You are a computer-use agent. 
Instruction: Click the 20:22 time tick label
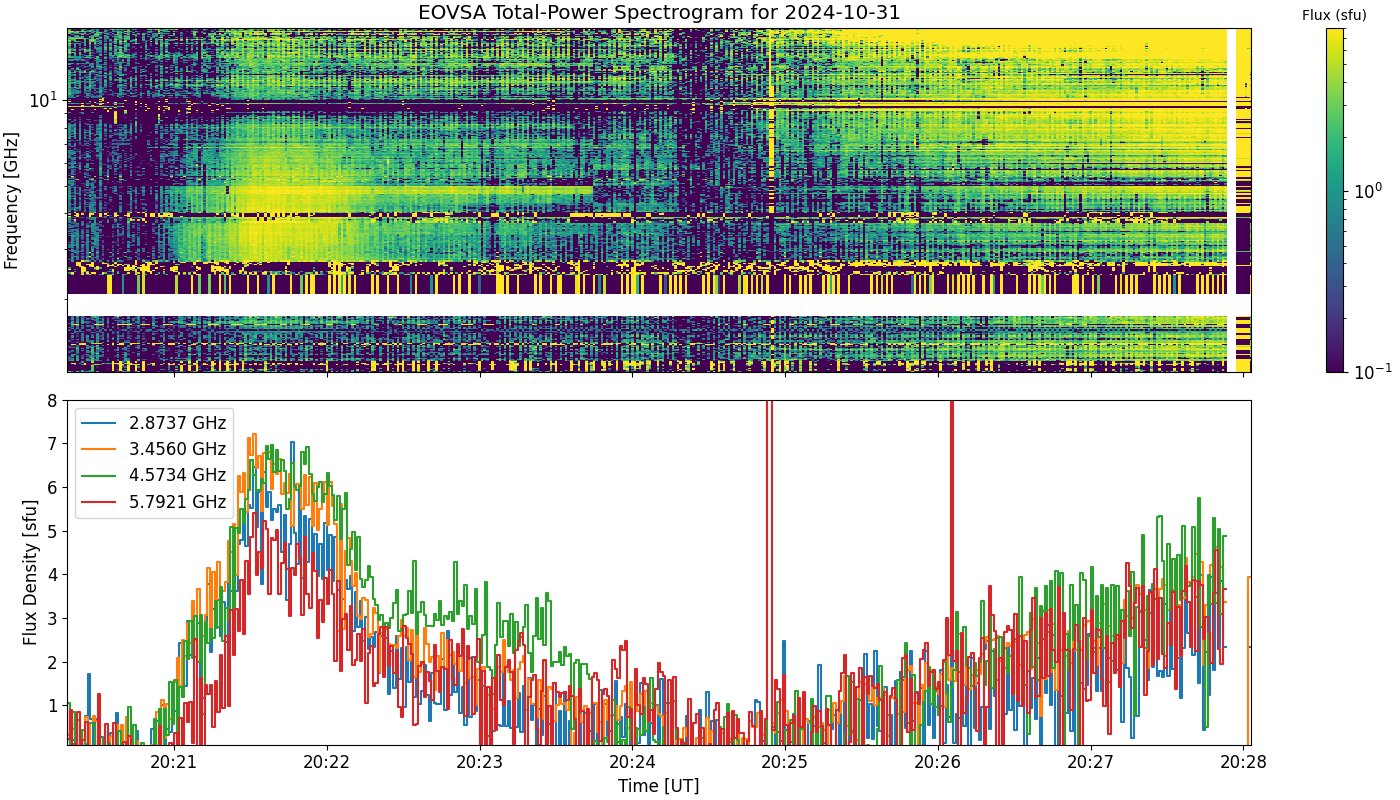click(327, 763)
